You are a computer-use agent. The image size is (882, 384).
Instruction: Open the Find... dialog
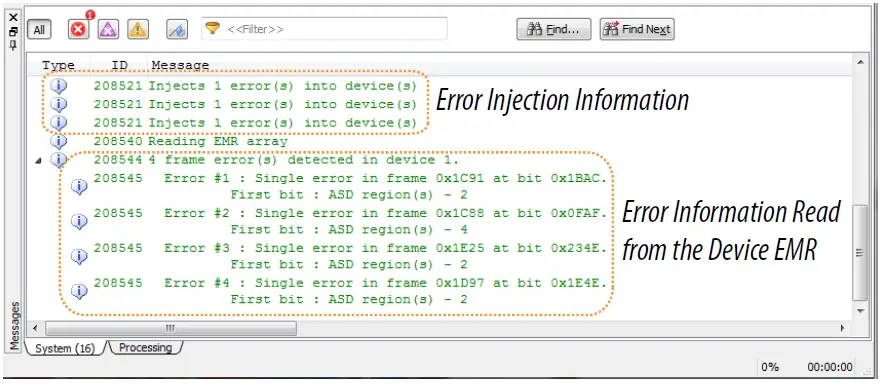(554, 29)
